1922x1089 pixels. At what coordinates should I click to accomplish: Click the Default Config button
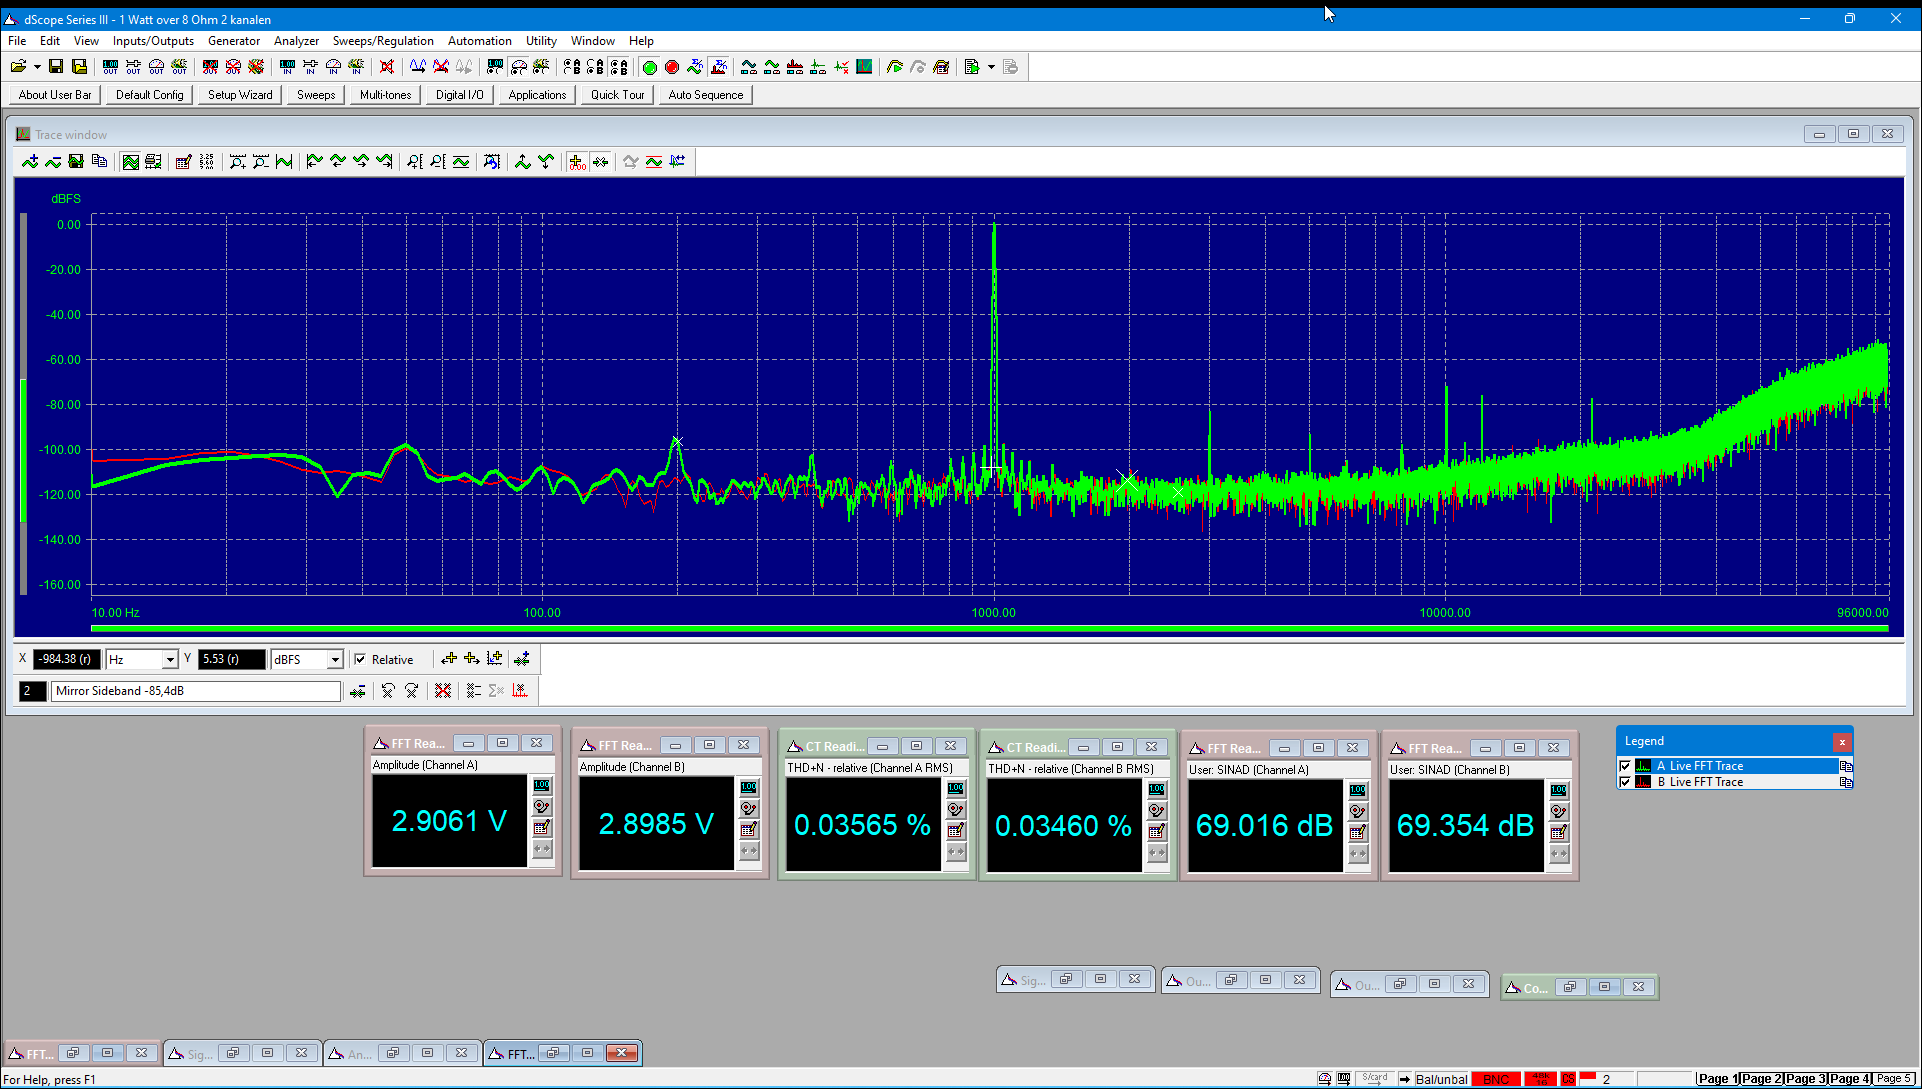[150, 95]
